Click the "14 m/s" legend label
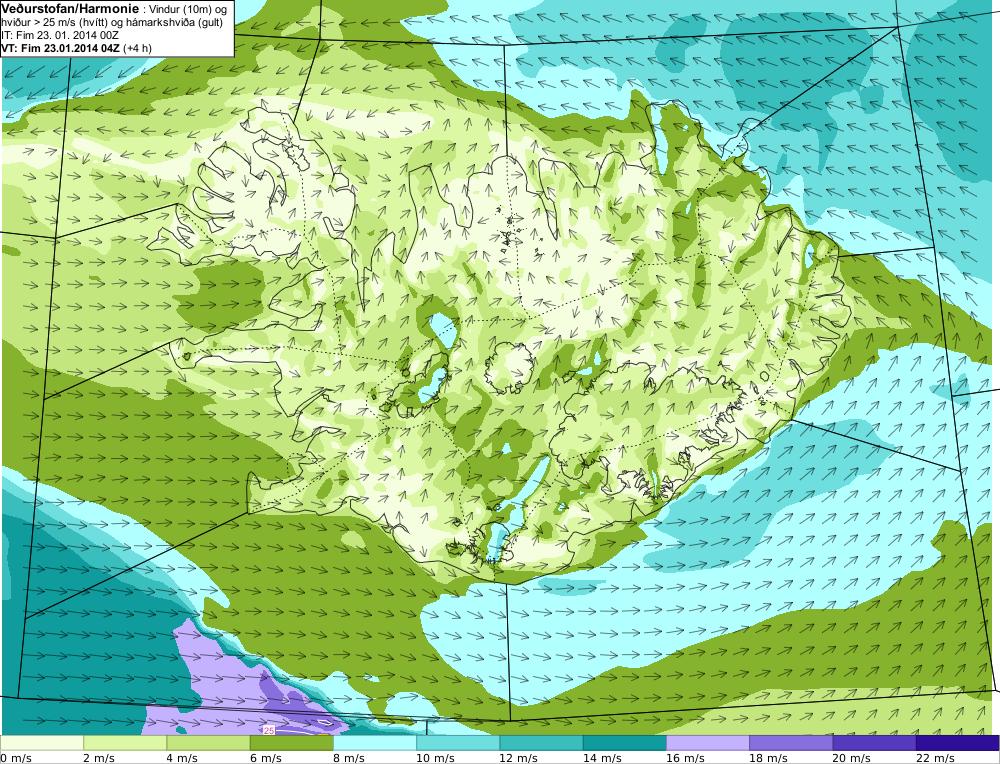Image resolution: width=1000 pixels, height=764 pixels. pyautogui.click(x=602, y=758)
